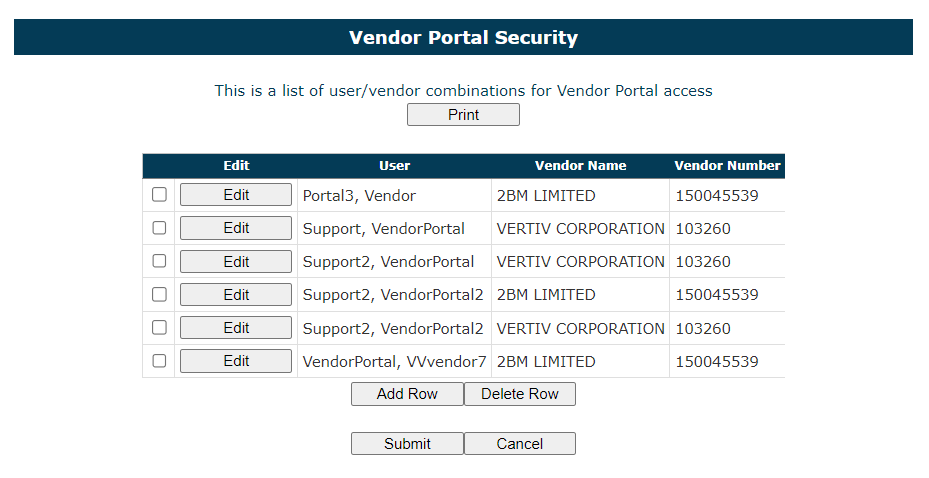This screenshot has width=929, height=478.
Task: Click the User column header
Action: (394, 166)
